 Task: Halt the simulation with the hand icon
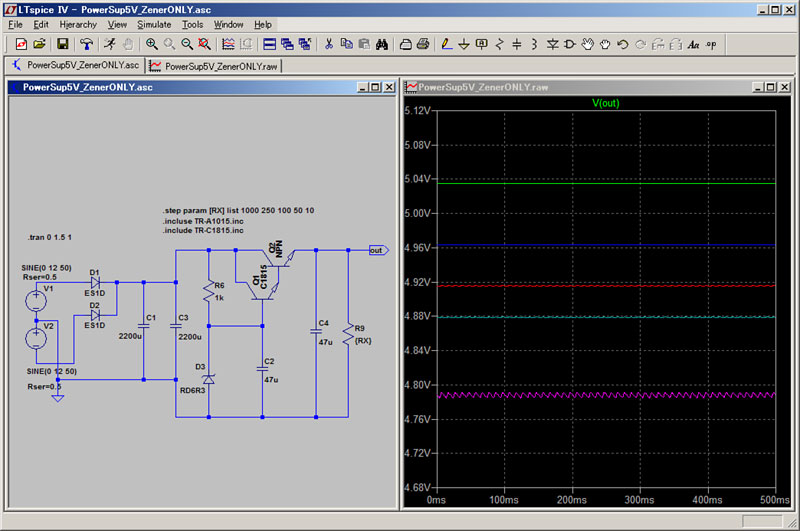pyautogui.click(x=128, y=44)
